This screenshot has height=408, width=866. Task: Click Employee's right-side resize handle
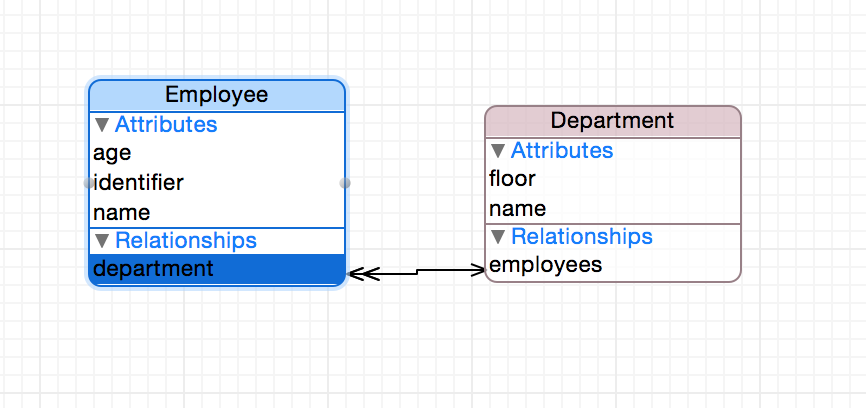pyautogui.click(x=345, y=183)
